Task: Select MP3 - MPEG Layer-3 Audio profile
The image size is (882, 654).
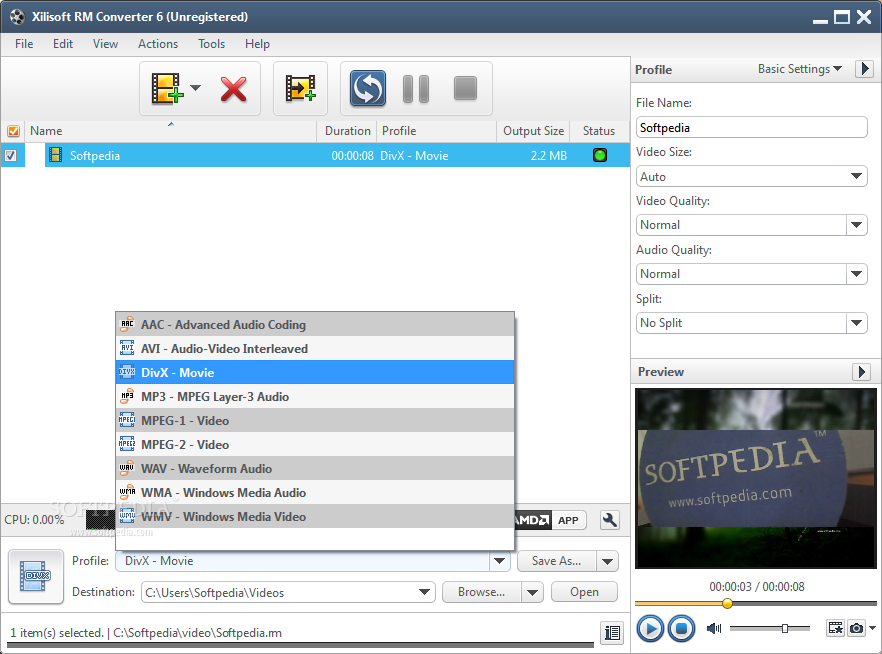Action: pyautogui.click(x=315, y=396)
